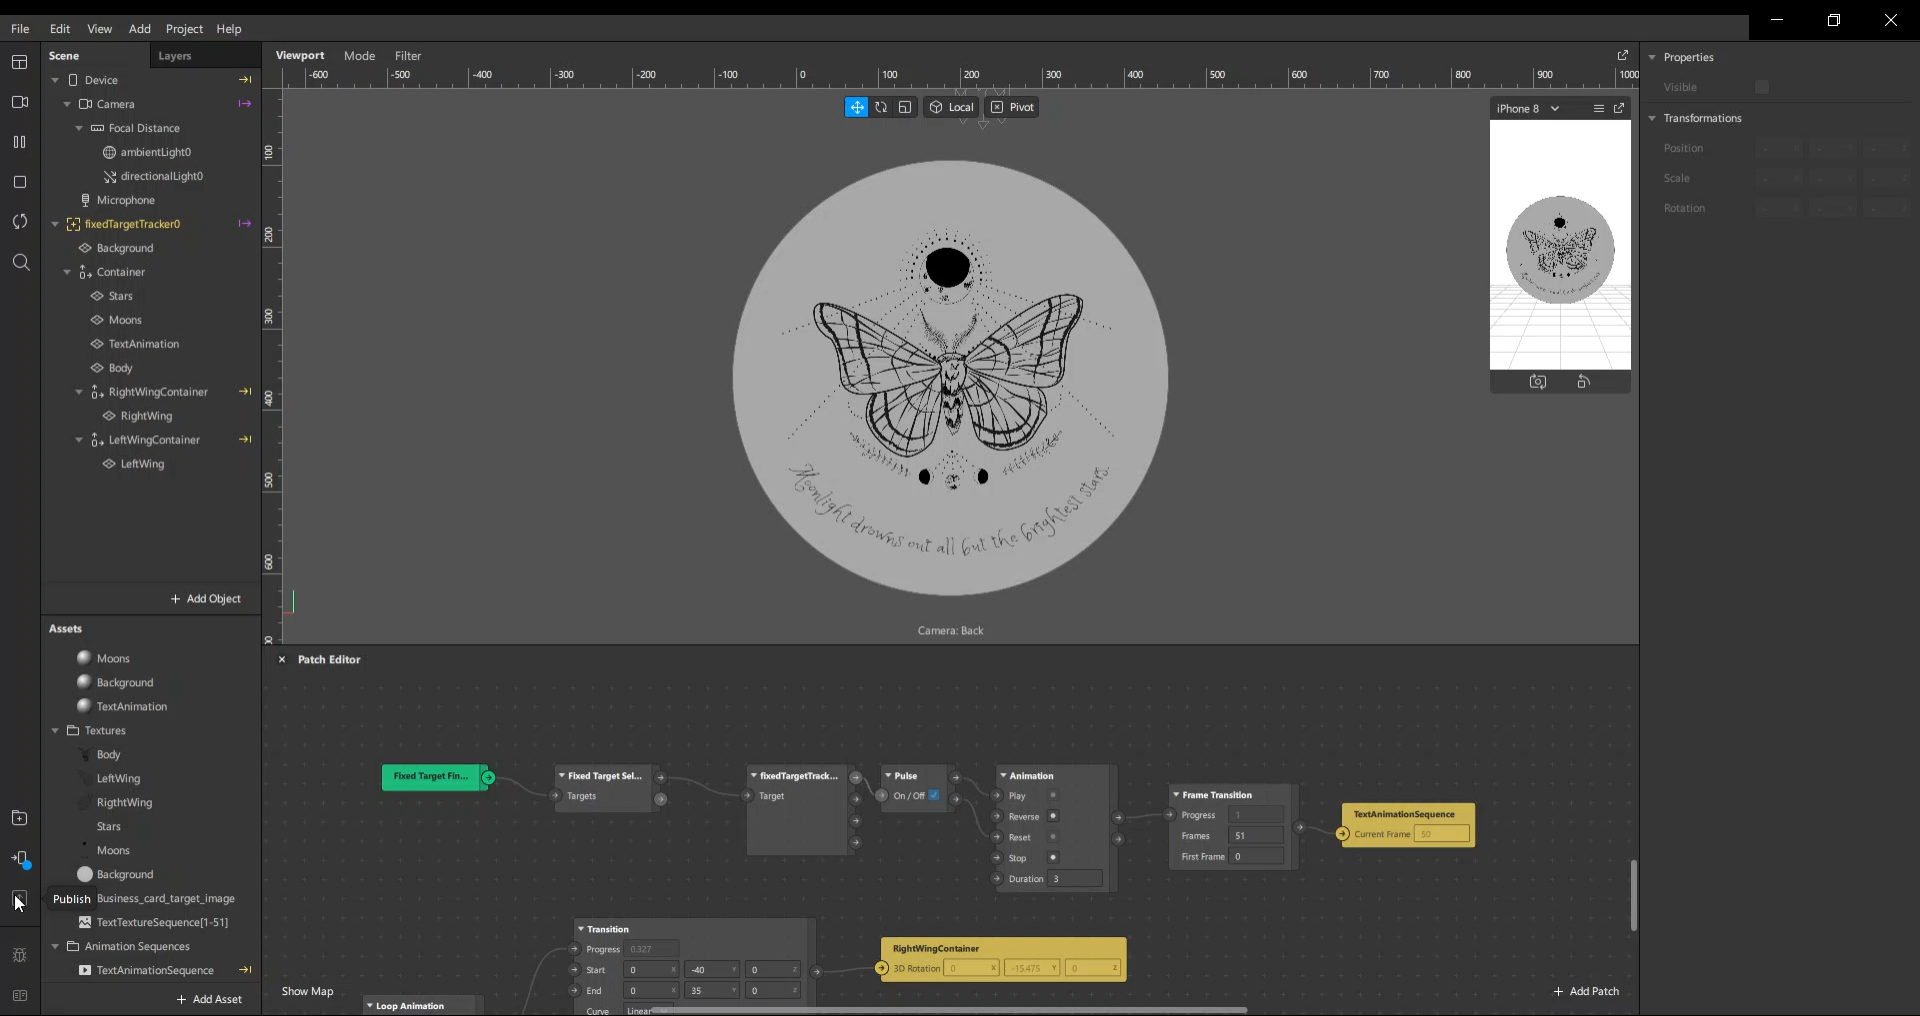This screenshot has width=1920, height=1016.
Task: Close the Patch Editor panel
Action: 282,660
